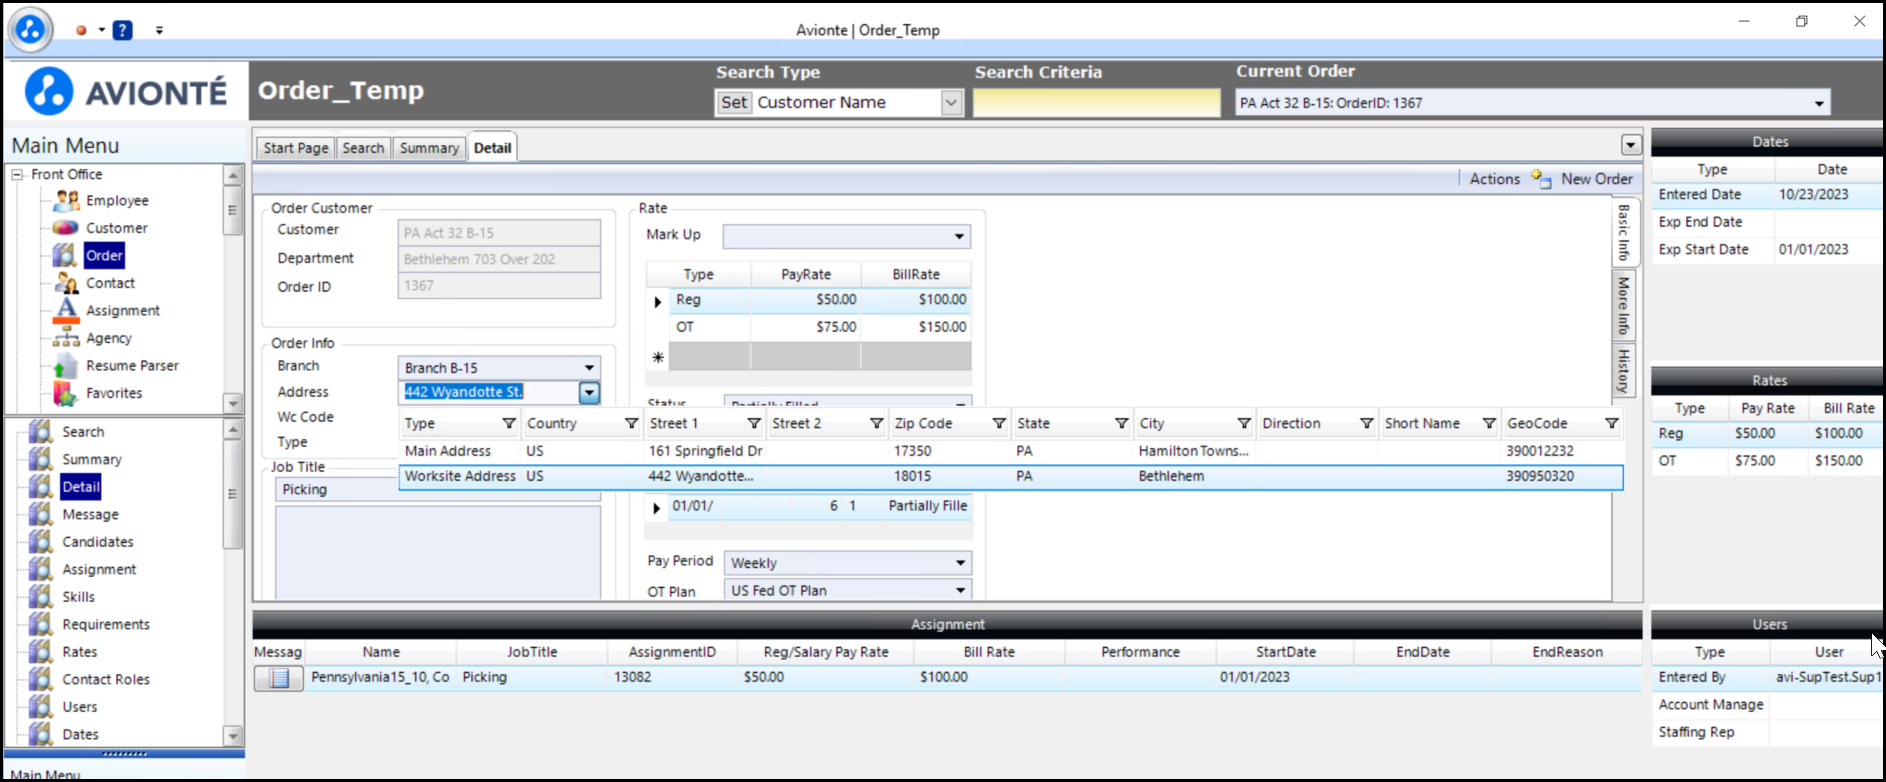The width and height of the screenshot is (1886, 782).
Task: Click the icon beside Summary in lower menu
Action: [x=41, y=459]
